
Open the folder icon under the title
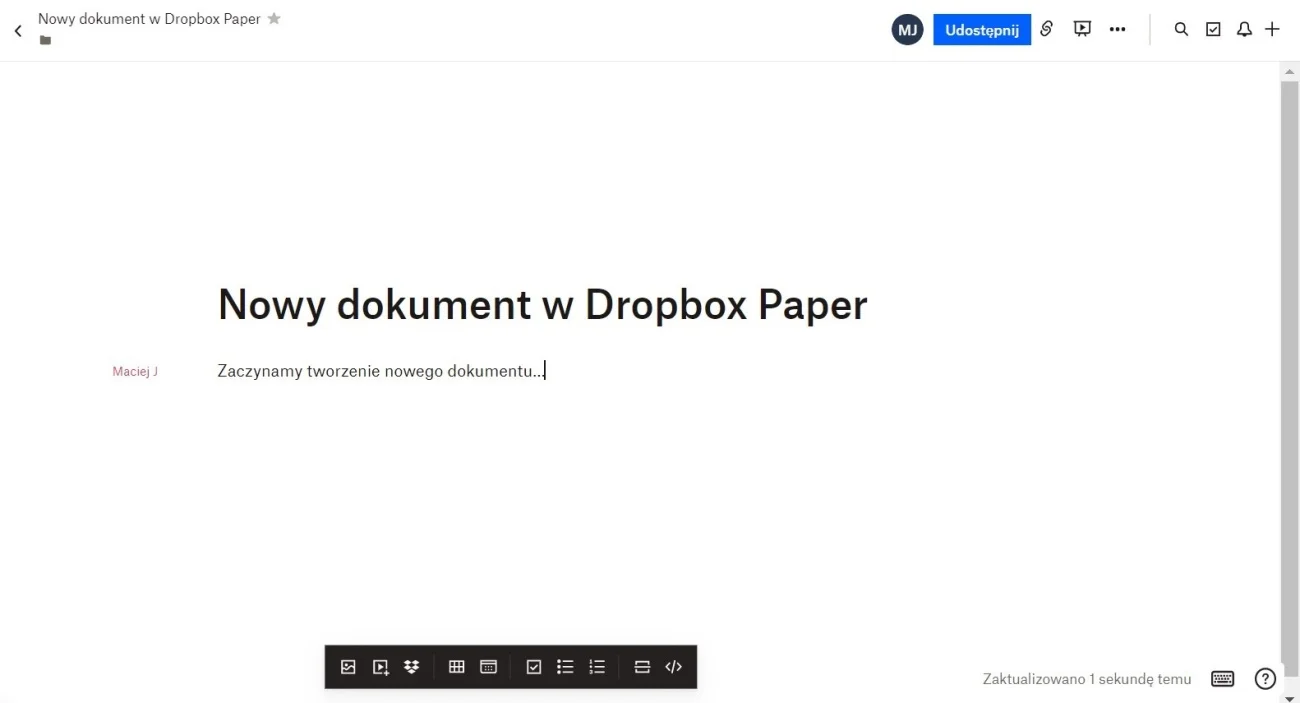point(45,40)
